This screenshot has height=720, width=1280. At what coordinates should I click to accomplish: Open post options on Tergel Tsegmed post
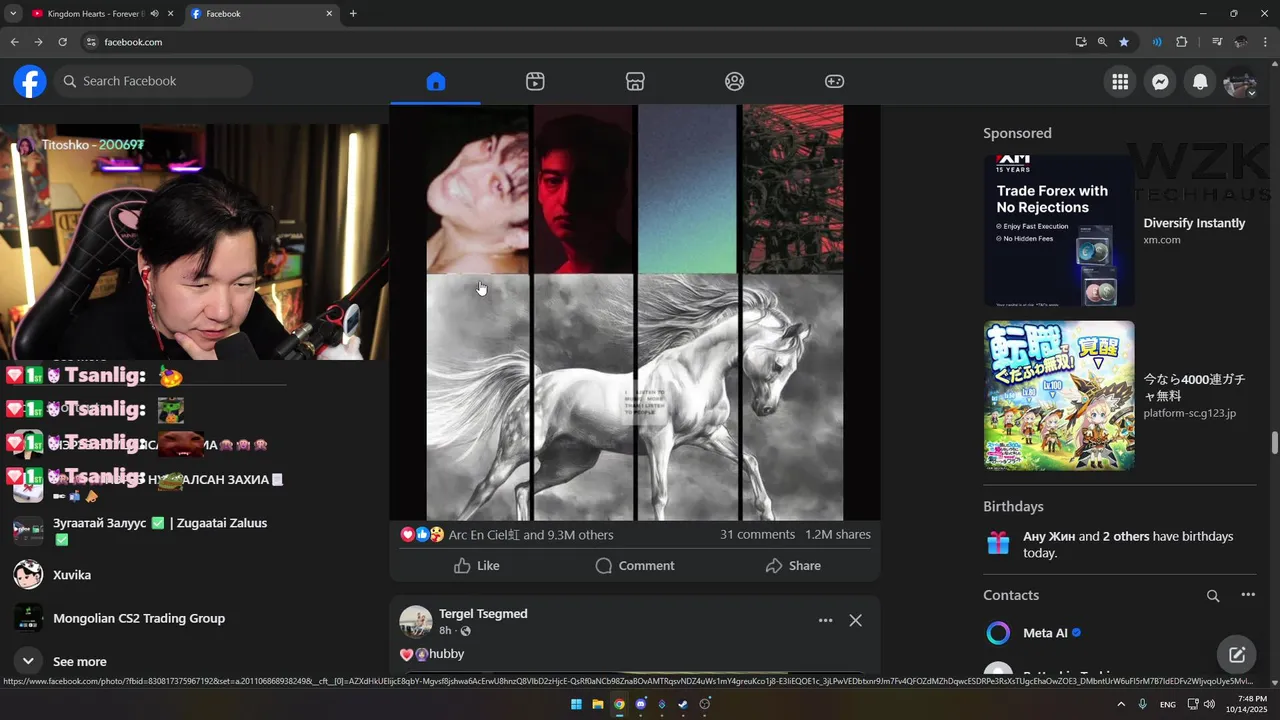825,621
